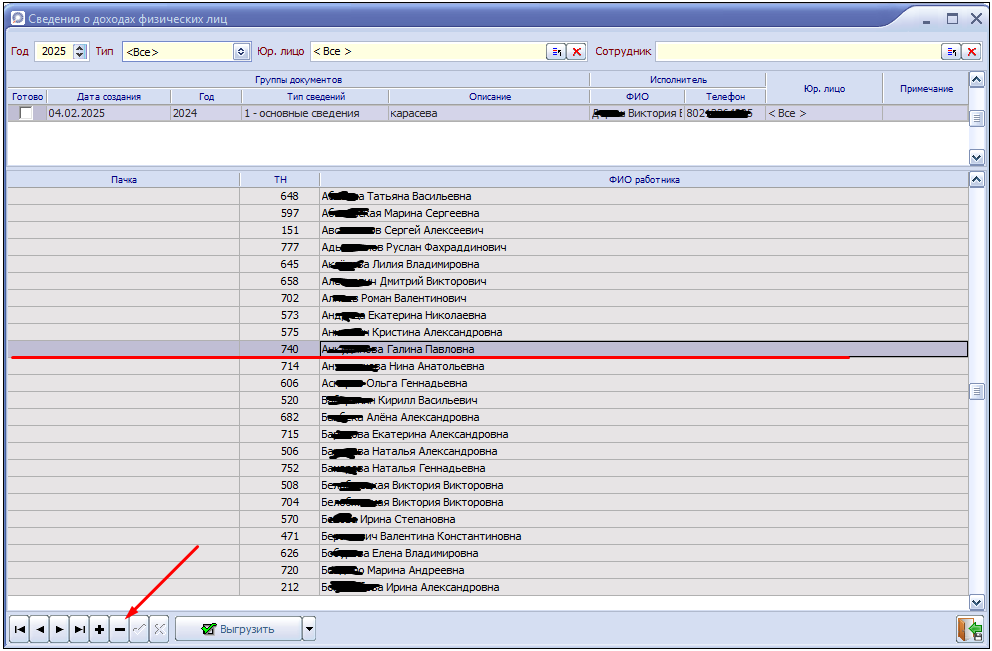Delete the selected record with minus button
The height and width of the screenshot is (651, 992).
point(119,629)
